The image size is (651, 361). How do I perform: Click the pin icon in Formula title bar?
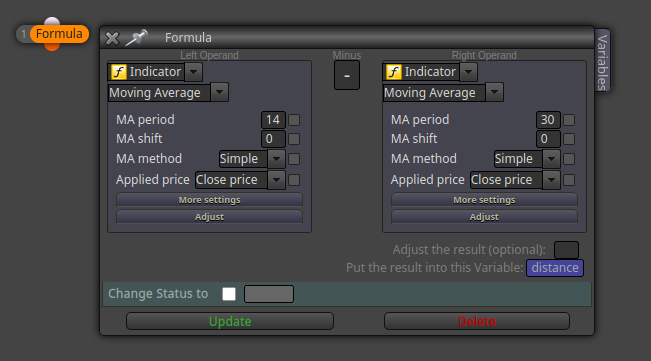click(137, 38)
